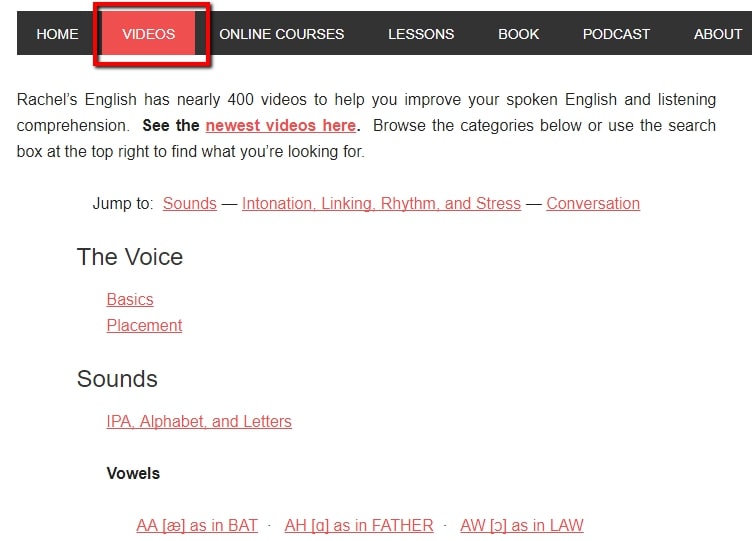Jump to the Sounds section link

(x=189, y=203)
